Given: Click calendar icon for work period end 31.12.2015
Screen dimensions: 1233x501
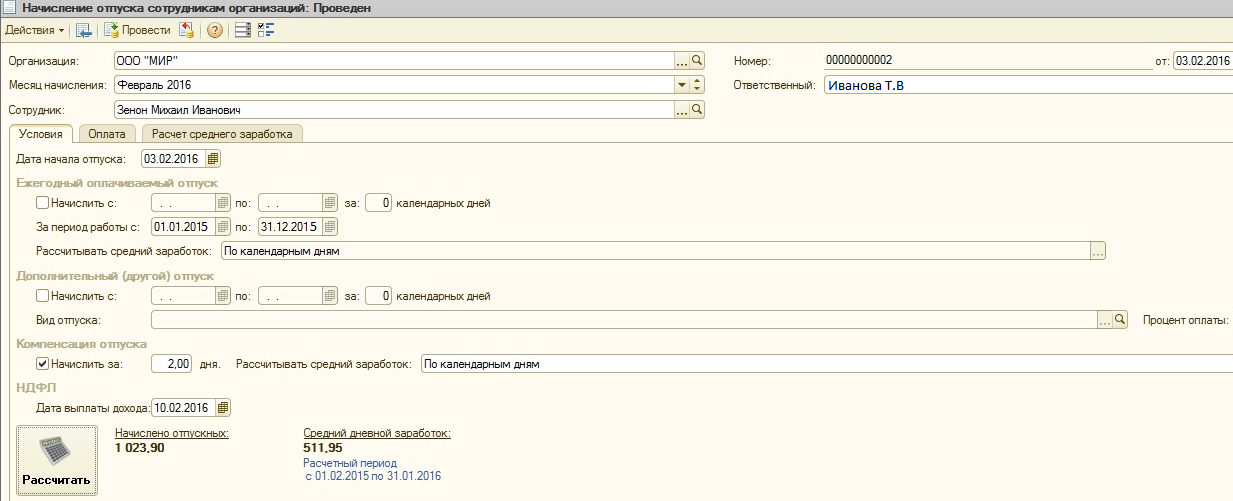Looking at the screenshot, I should point(326,227).
